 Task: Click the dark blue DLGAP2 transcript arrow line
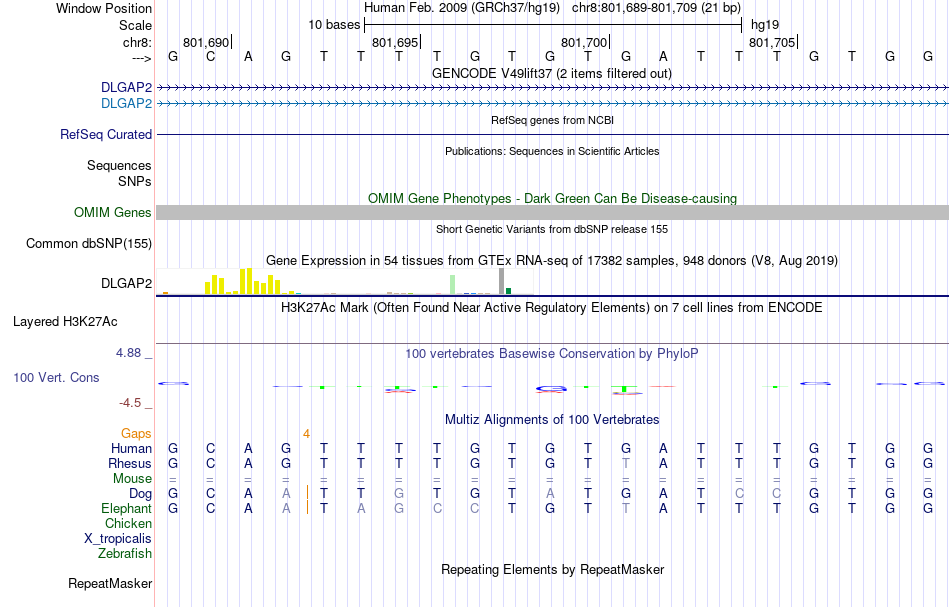click(x=552, y=88)
